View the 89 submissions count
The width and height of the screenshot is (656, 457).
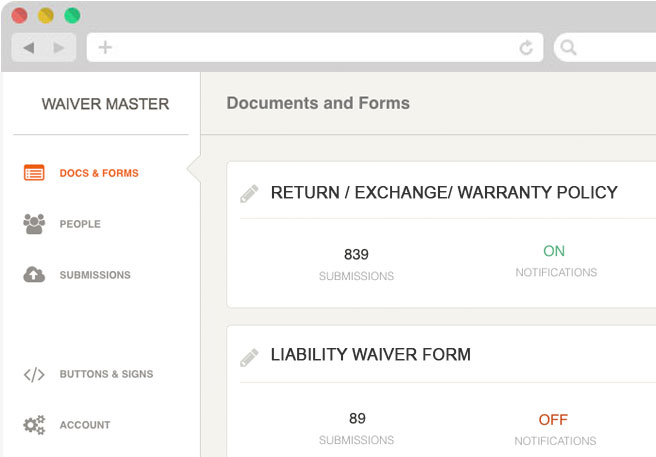tap(357, 418)
